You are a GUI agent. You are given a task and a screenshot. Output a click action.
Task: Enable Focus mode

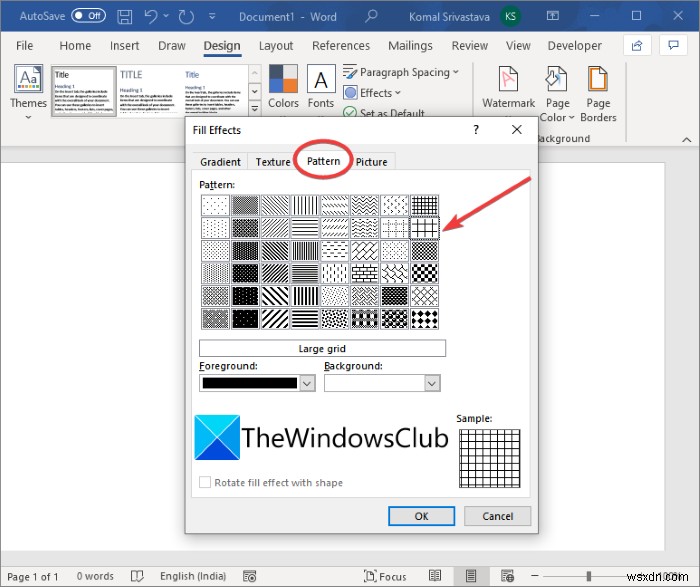point(384,576)
